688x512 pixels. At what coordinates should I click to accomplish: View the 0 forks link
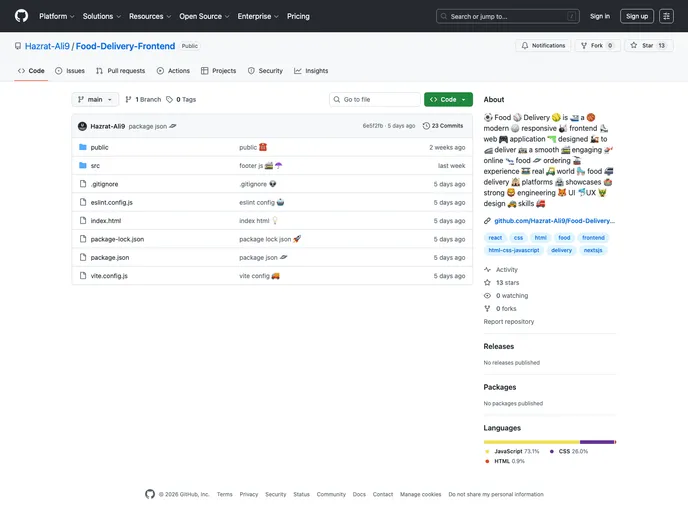500,309
